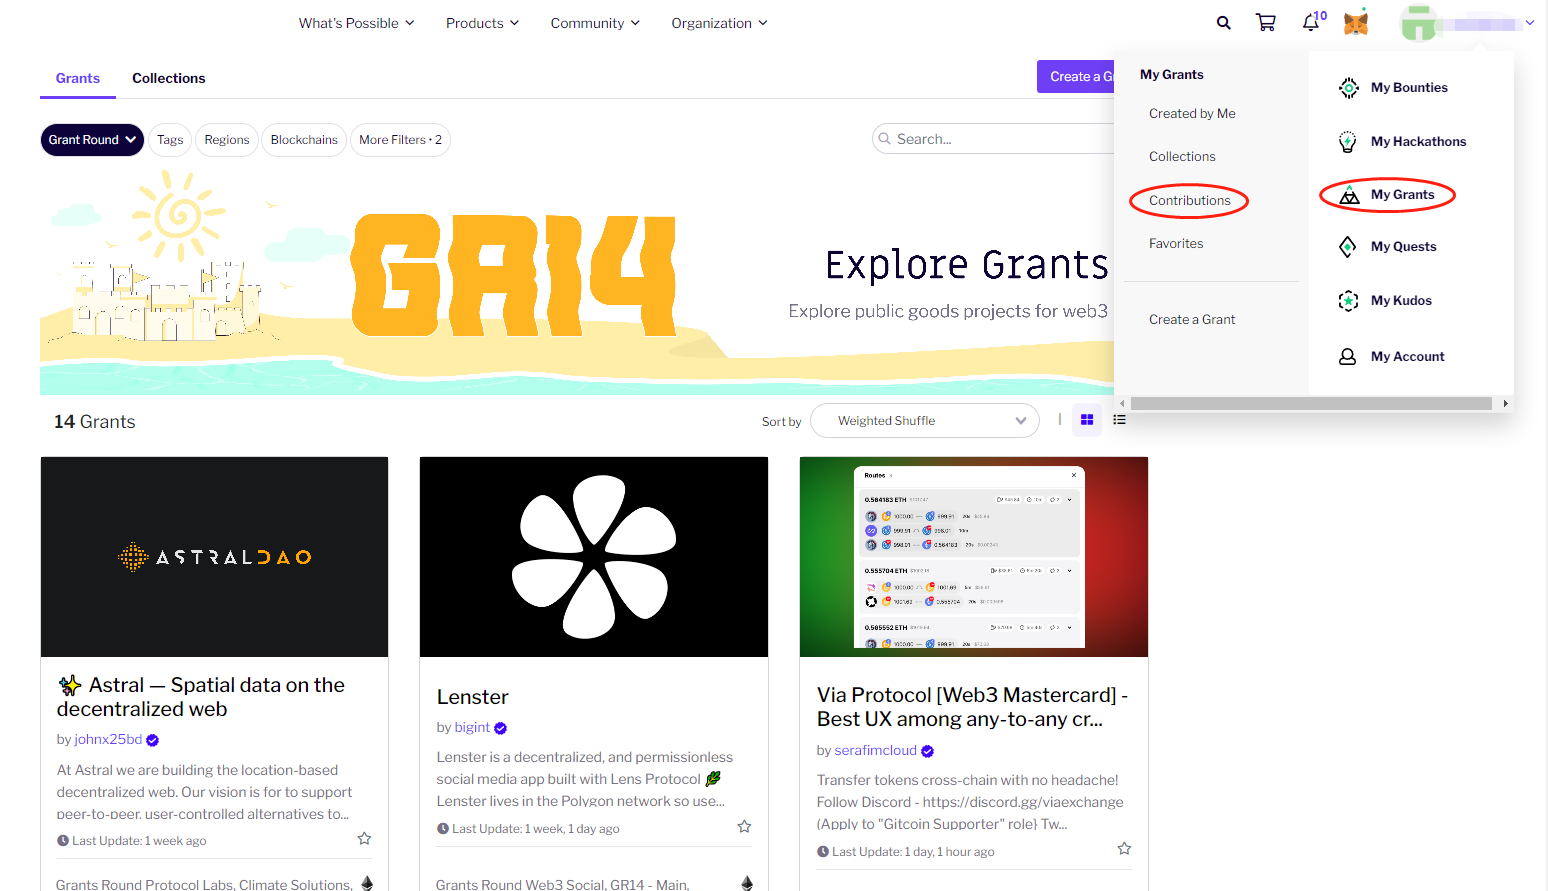Open the notifications bell
Screen dimensions: 1548x891
1311,23
